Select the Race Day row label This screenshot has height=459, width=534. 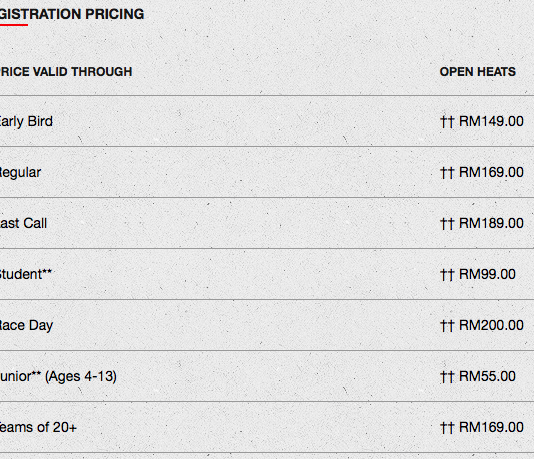pyautogui.click(x=27, y=326)
